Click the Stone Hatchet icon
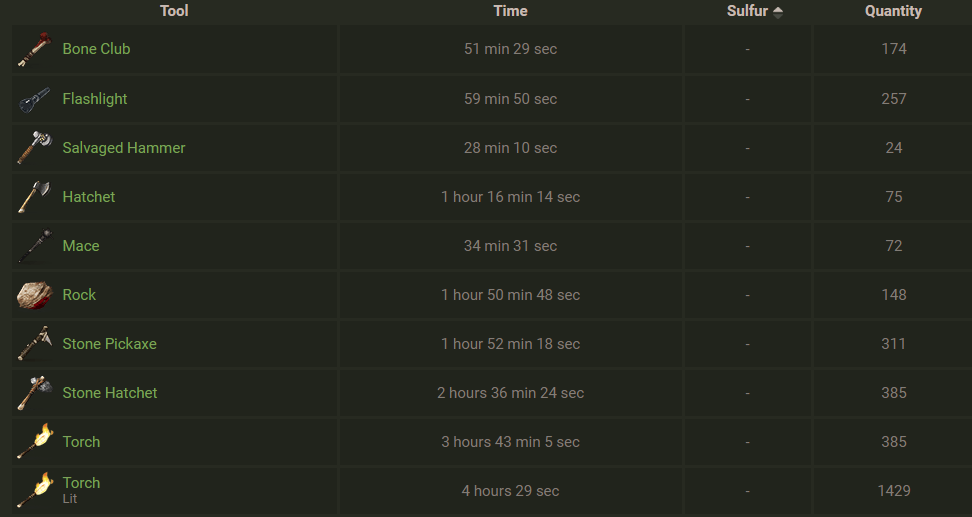 click(35, 393)
